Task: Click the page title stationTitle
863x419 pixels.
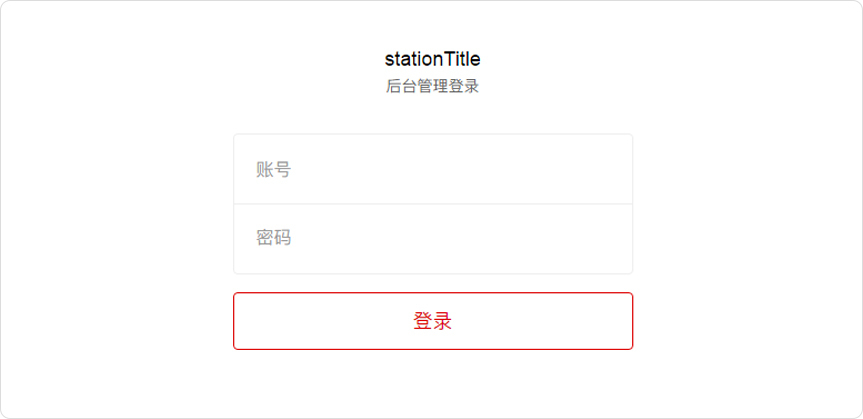Action: (432, 59)
